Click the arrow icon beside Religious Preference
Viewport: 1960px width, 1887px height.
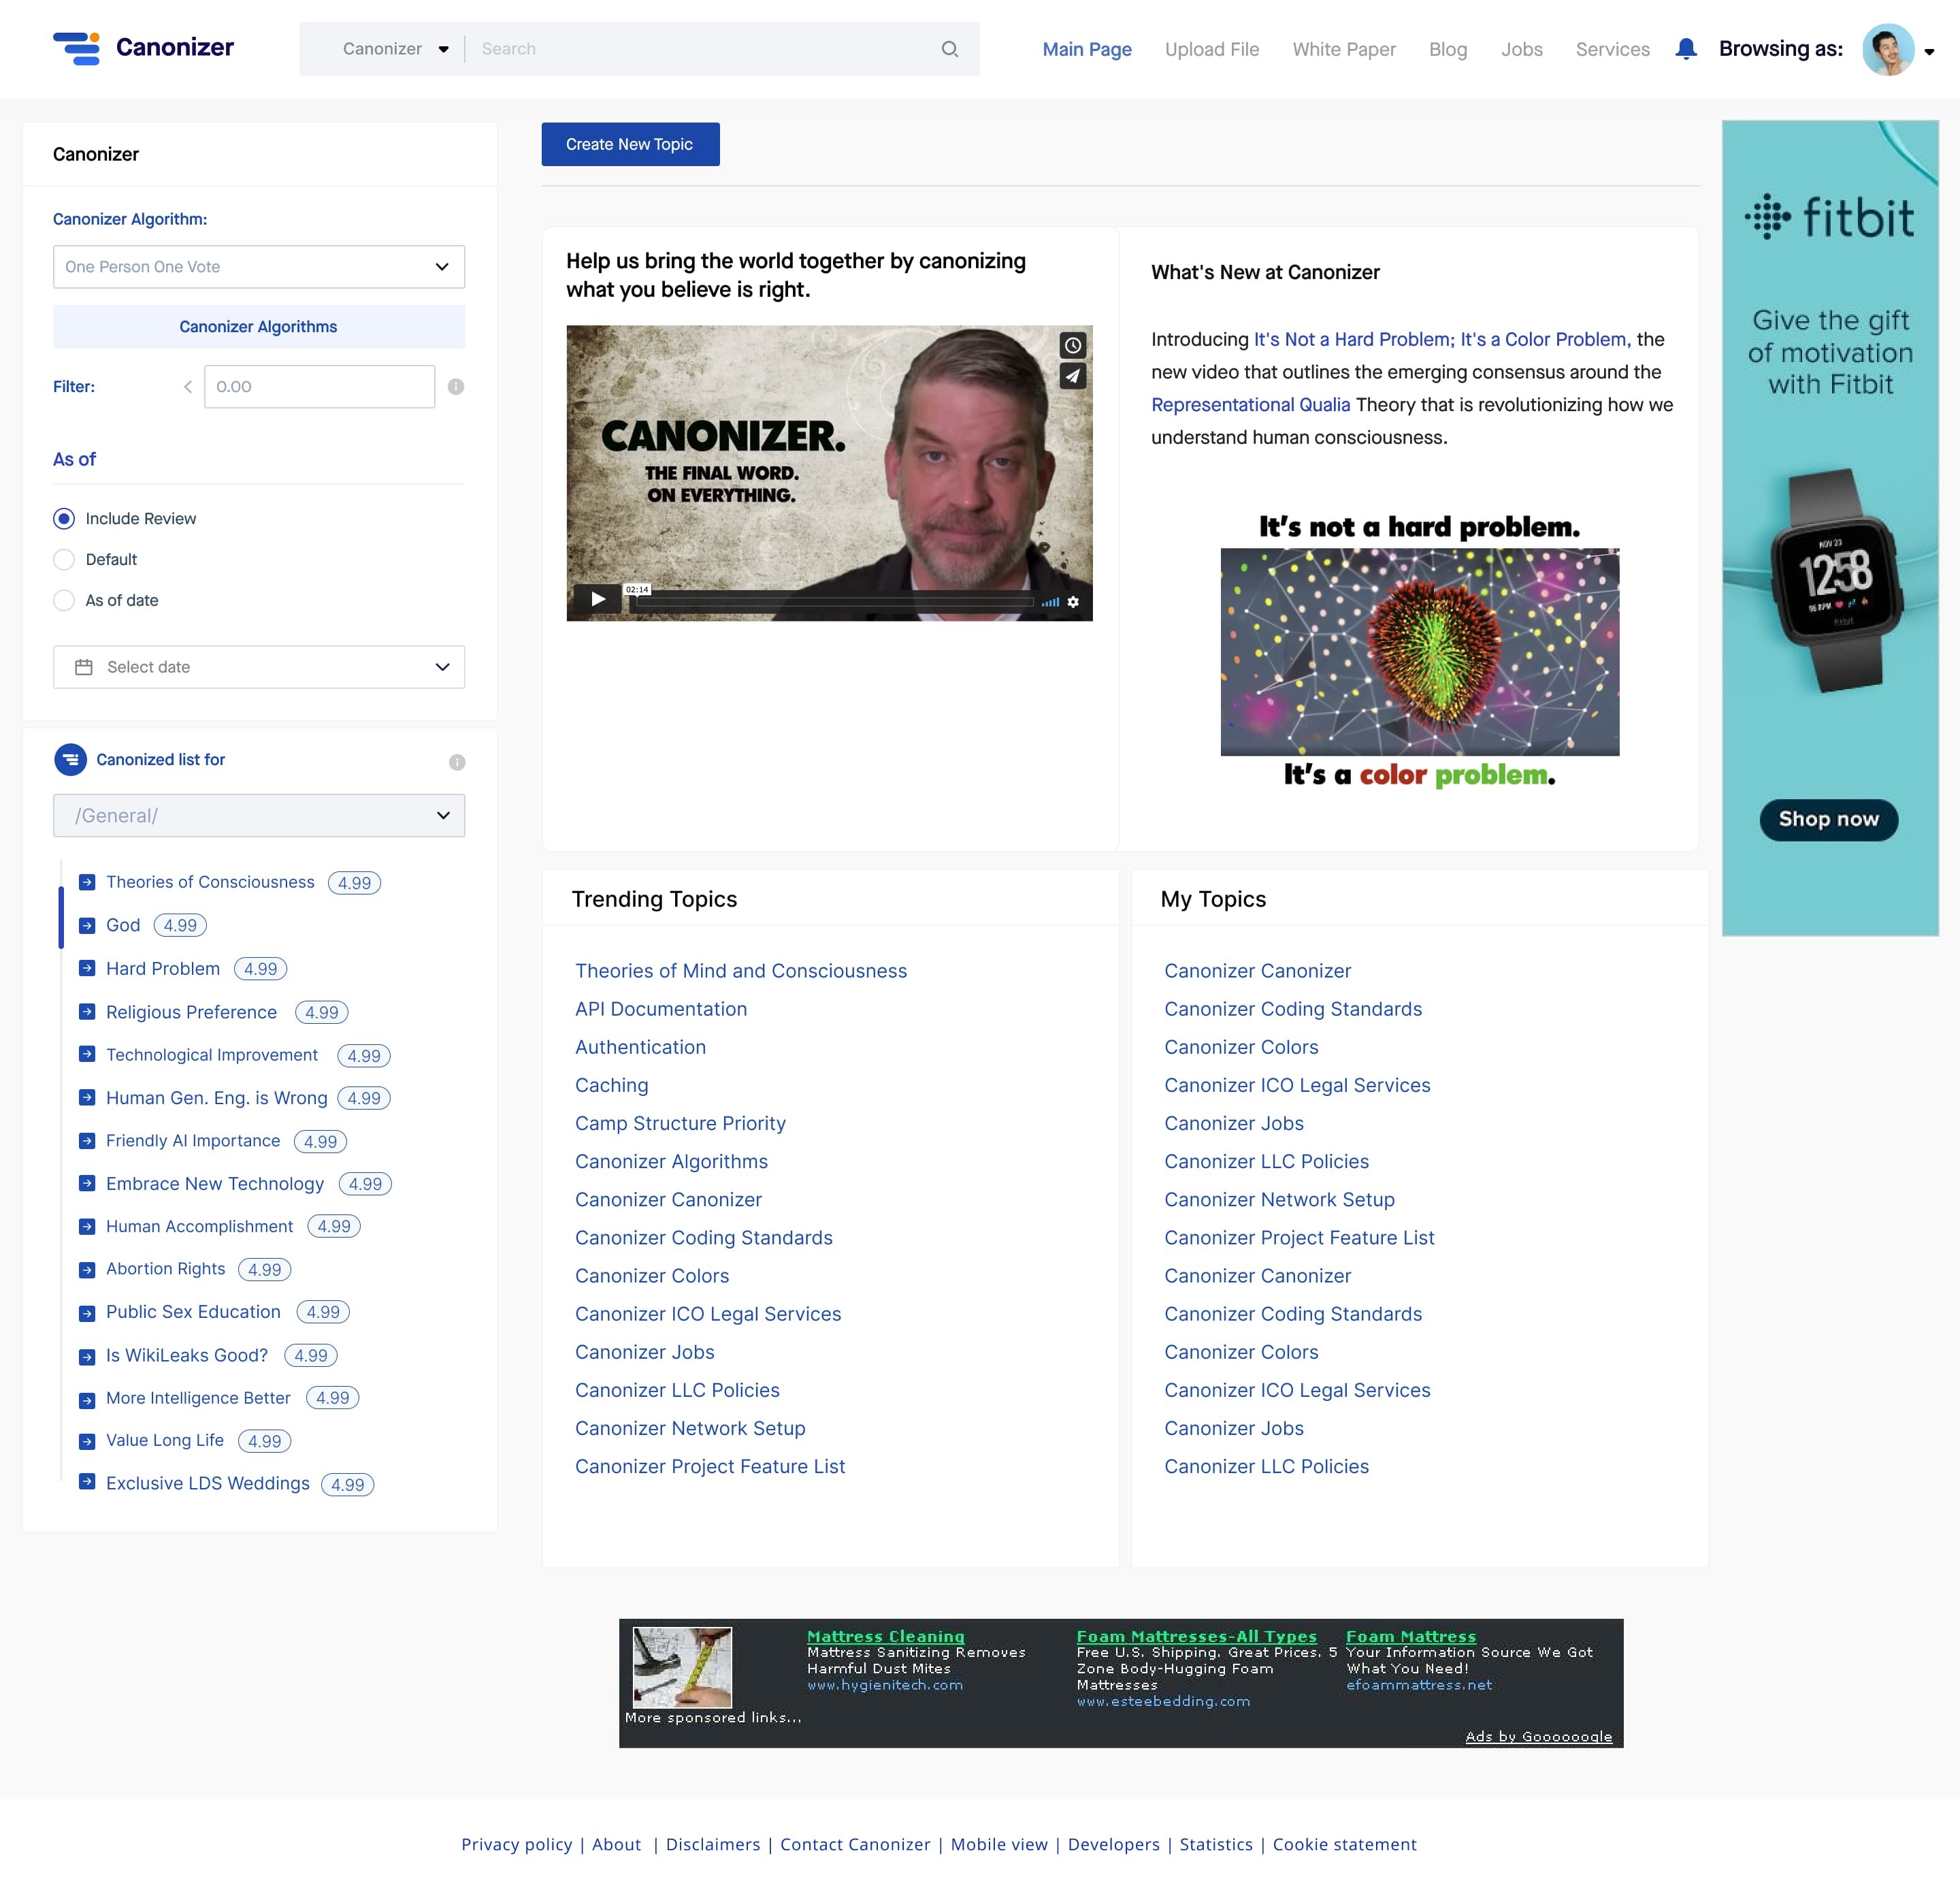[x=87, y=1011]
